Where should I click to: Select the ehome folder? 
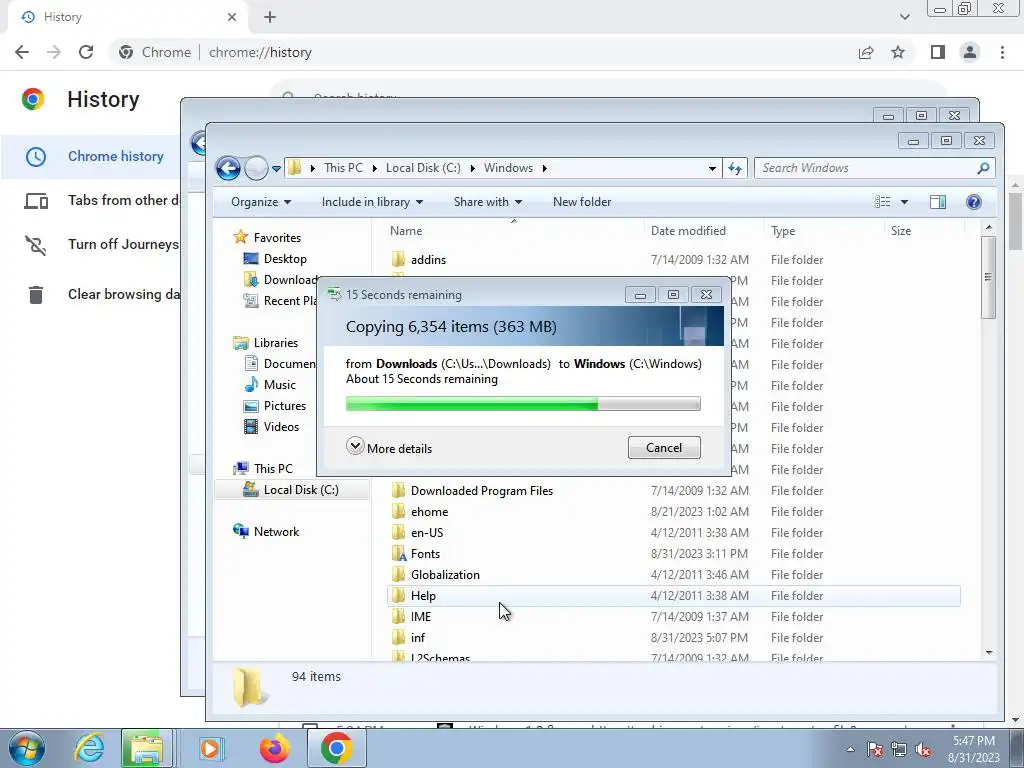pyautogui.click(x=429, y=511)
